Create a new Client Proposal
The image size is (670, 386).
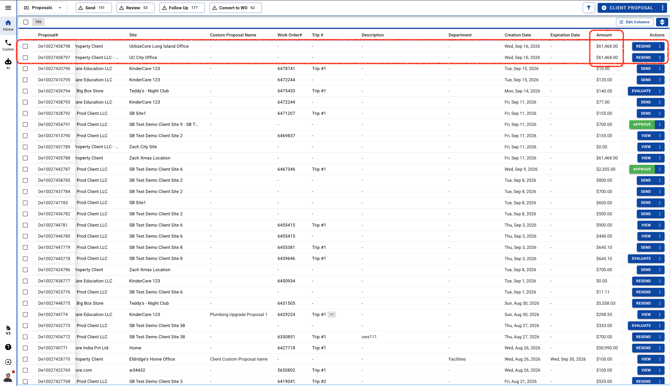628,8
